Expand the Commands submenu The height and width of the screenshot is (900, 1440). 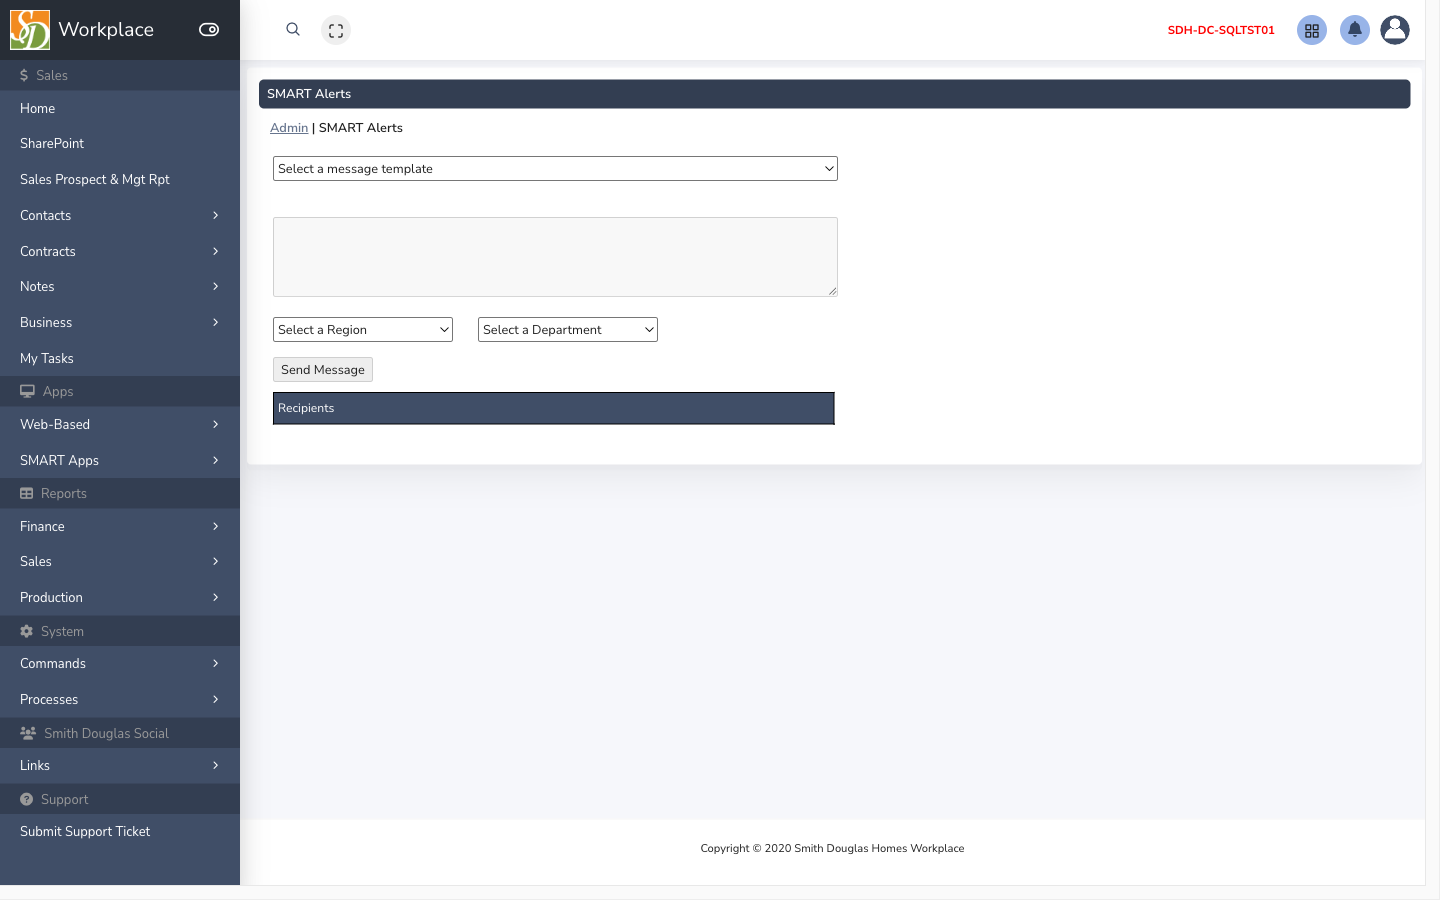pos(120,663)
